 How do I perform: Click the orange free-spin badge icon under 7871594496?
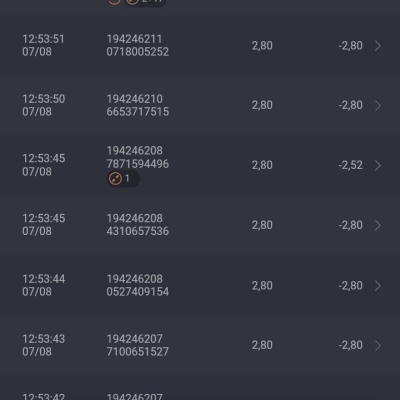(x=115, y=179)
